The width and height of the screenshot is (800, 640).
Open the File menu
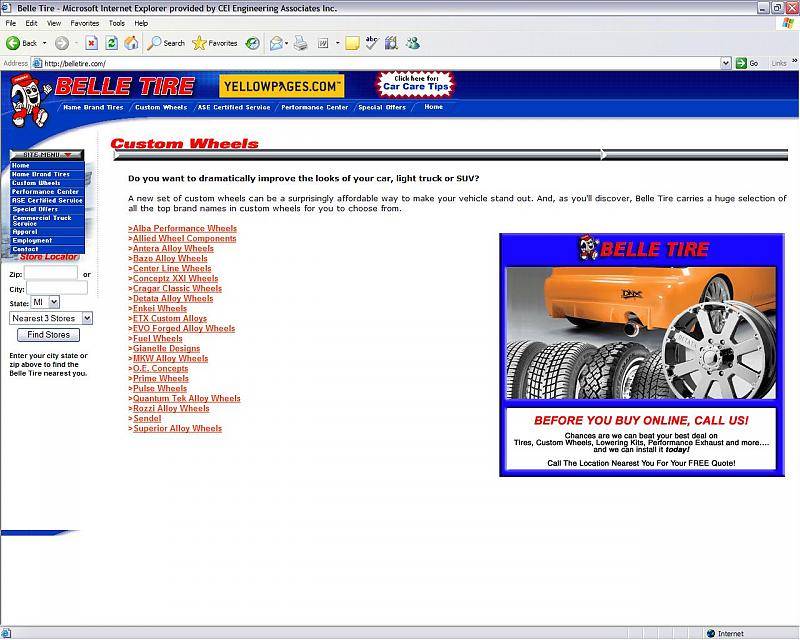click(11, 23)
